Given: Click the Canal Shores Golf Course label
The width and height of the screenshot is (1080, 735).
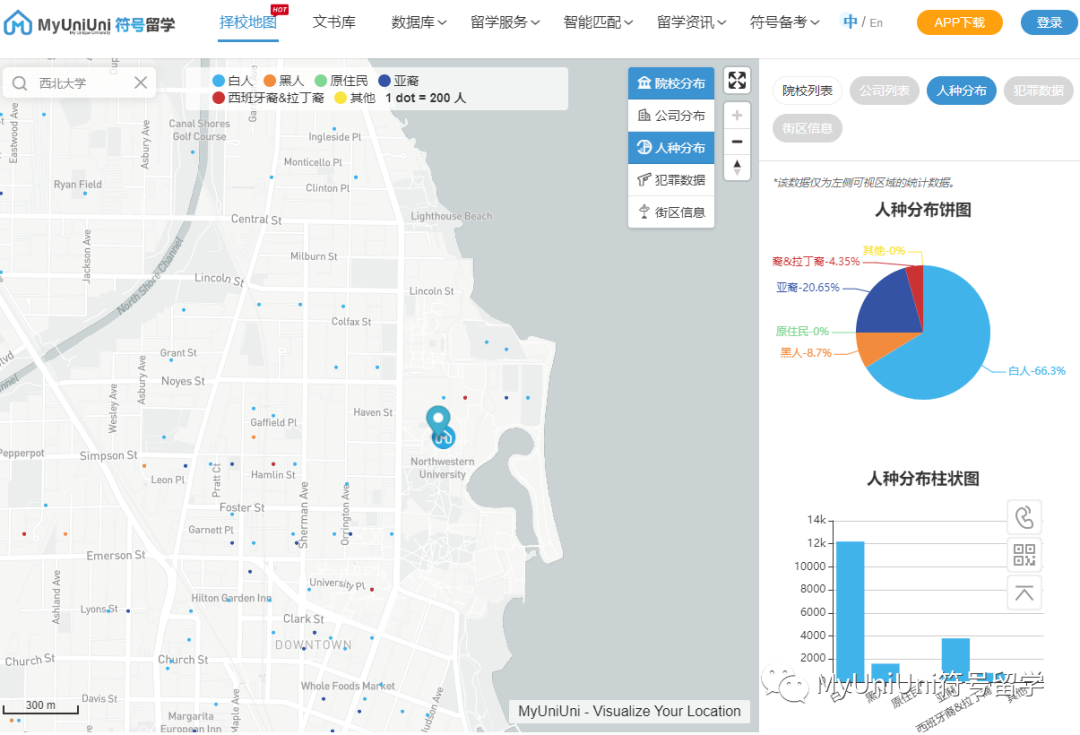Looking at the screenshot, I should (200, 130).
